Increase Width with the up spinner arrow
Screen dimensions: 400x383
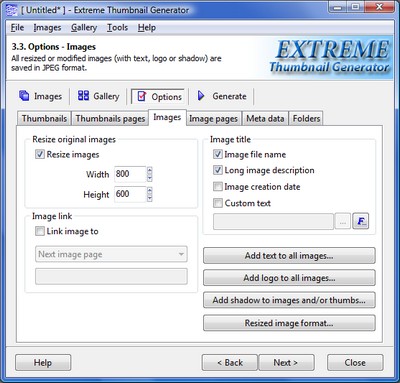(x=150, y=170)
